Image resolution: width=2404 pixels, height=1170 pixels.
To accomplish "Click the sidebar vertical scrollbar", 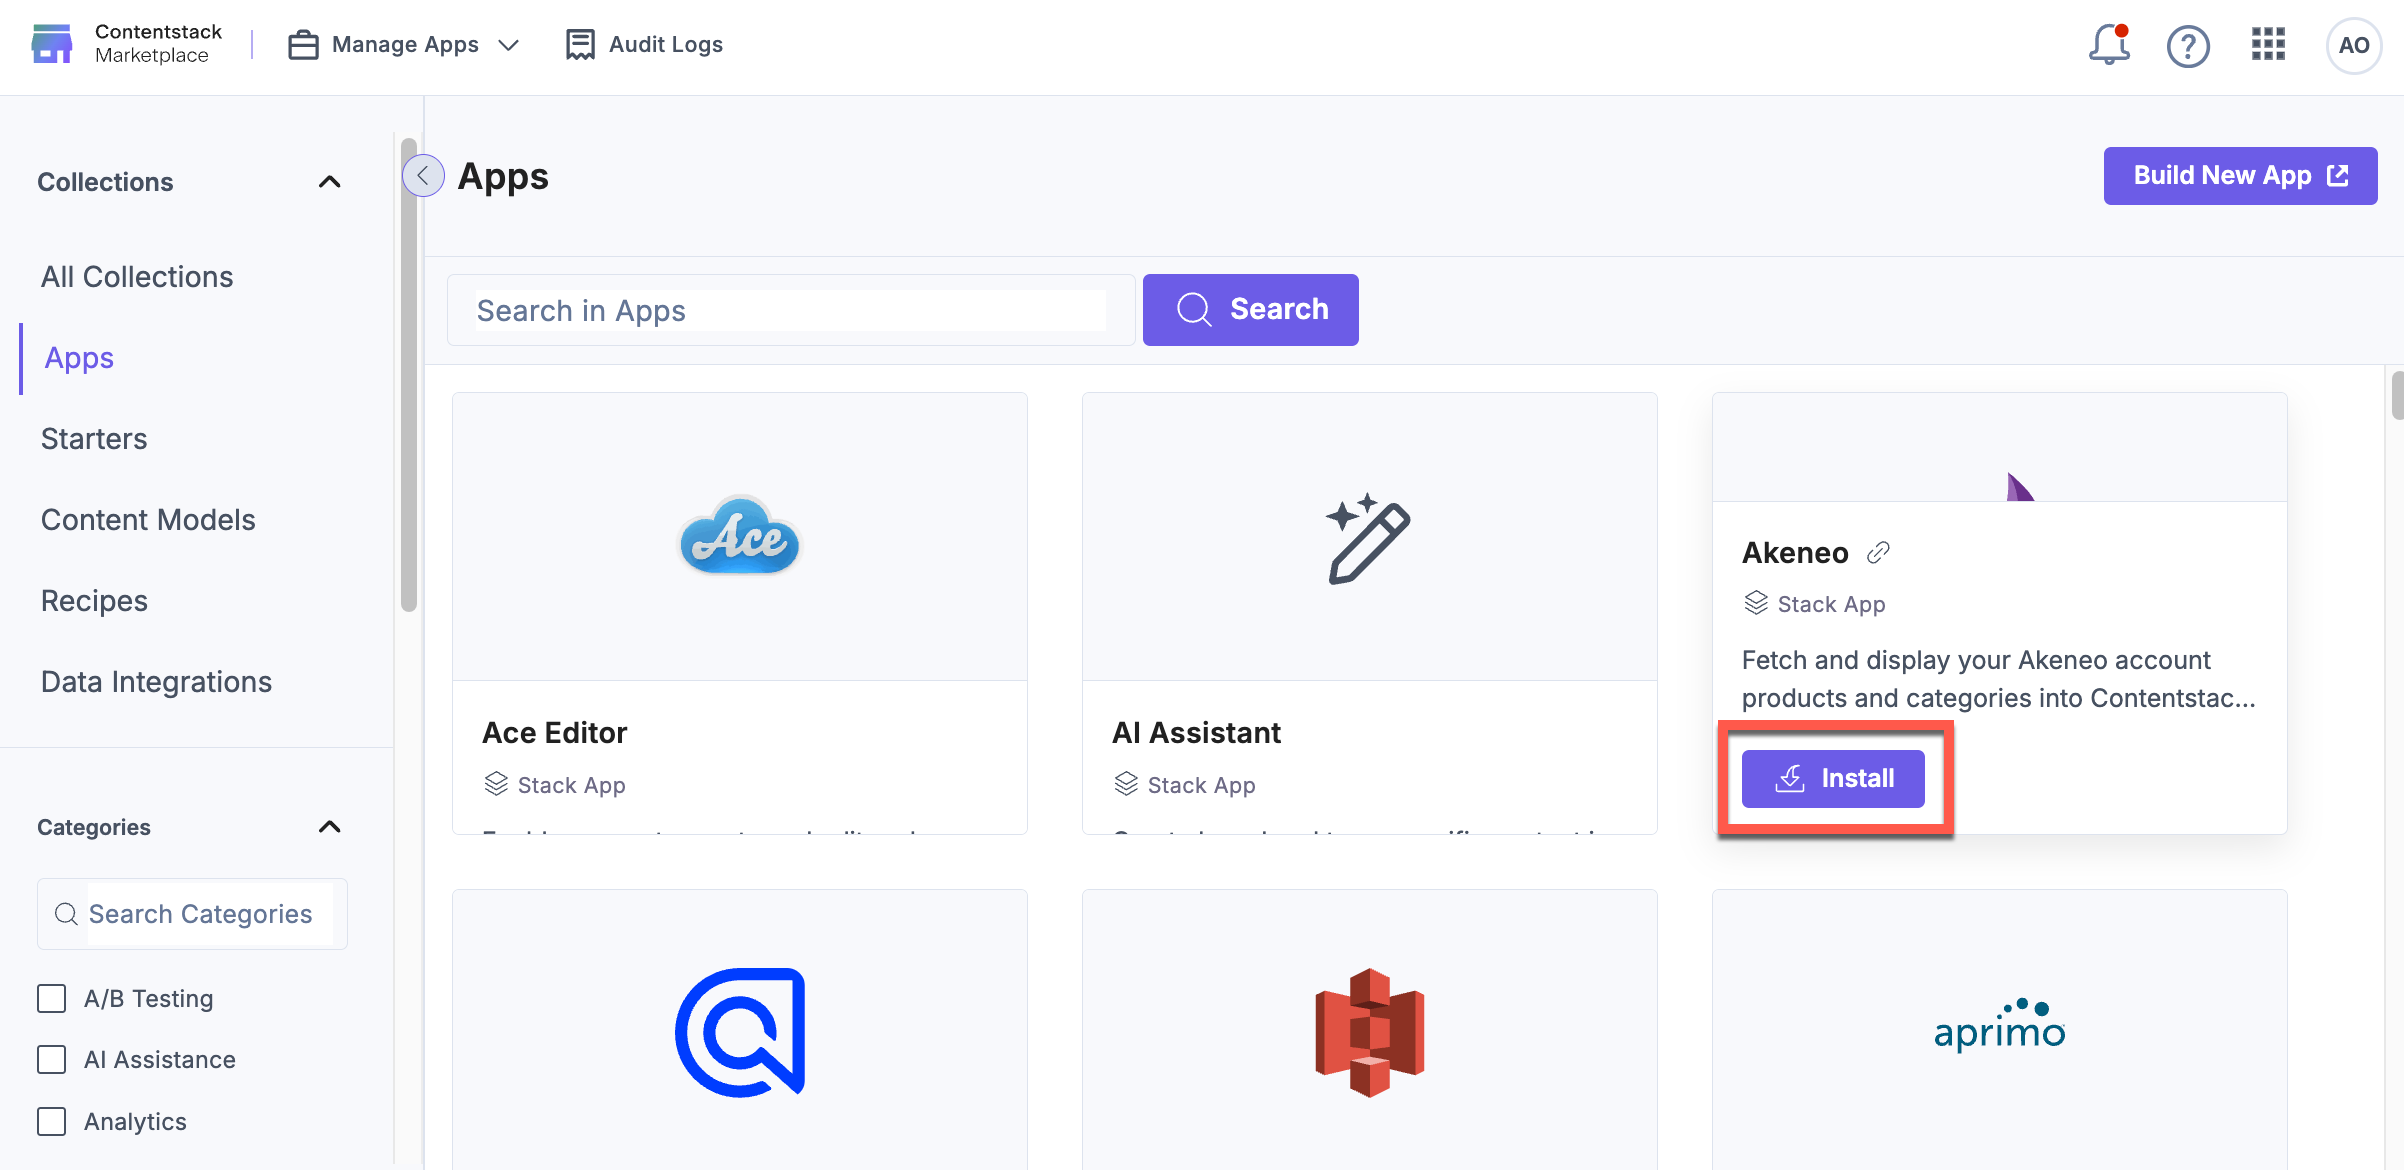I will coord(409,375).
